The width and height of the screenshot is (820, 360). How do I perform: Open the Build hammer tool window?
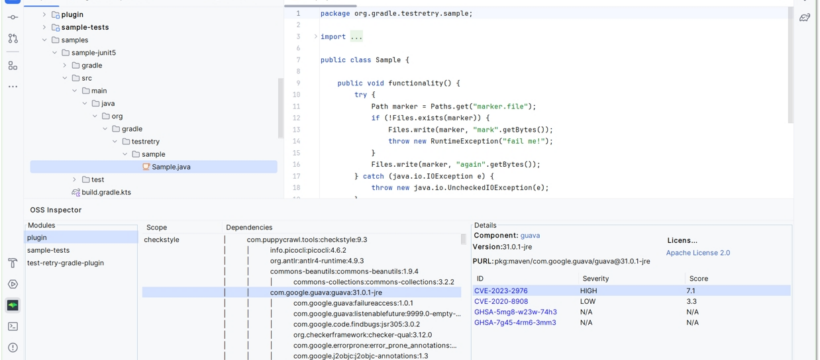click(13, 263)
